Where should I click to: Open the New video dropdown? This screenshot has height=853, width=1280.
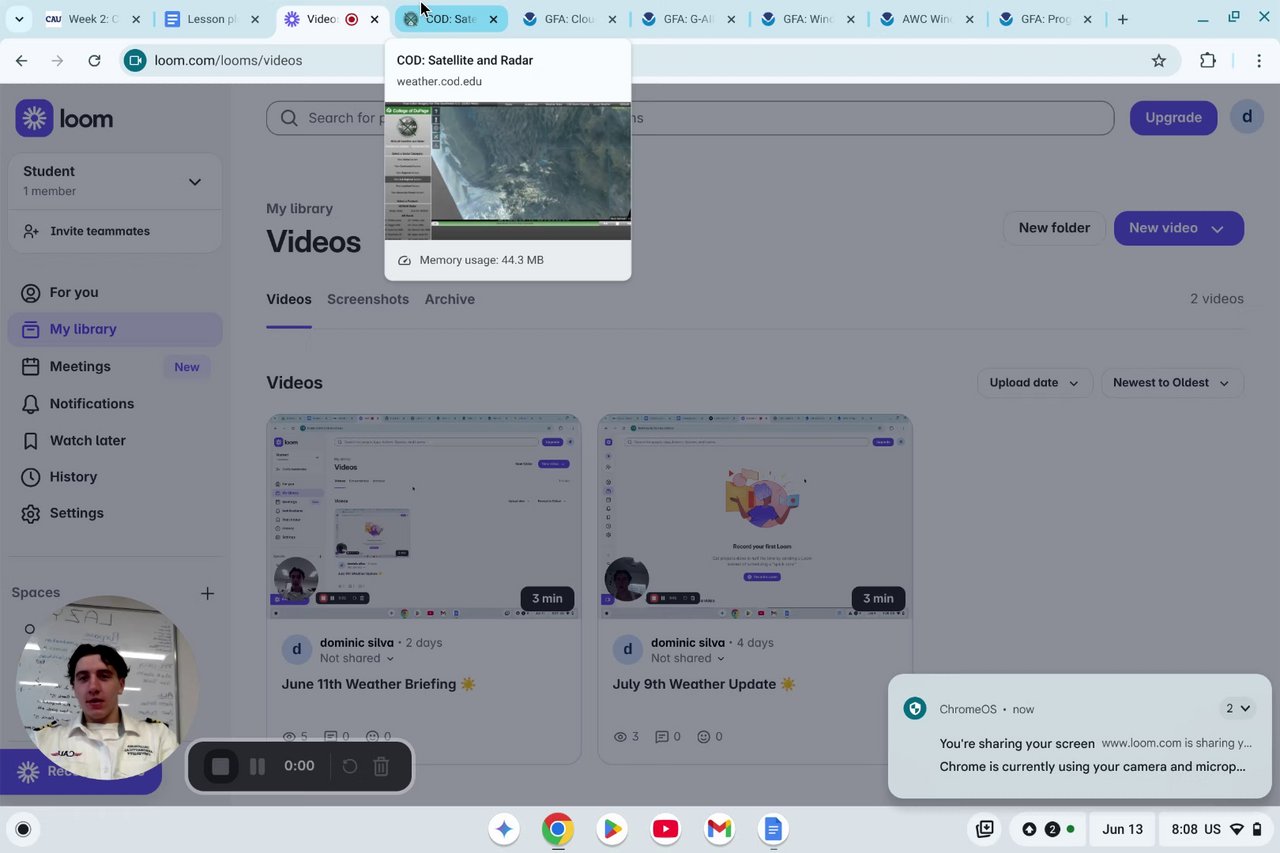[x=1179, y=228]
